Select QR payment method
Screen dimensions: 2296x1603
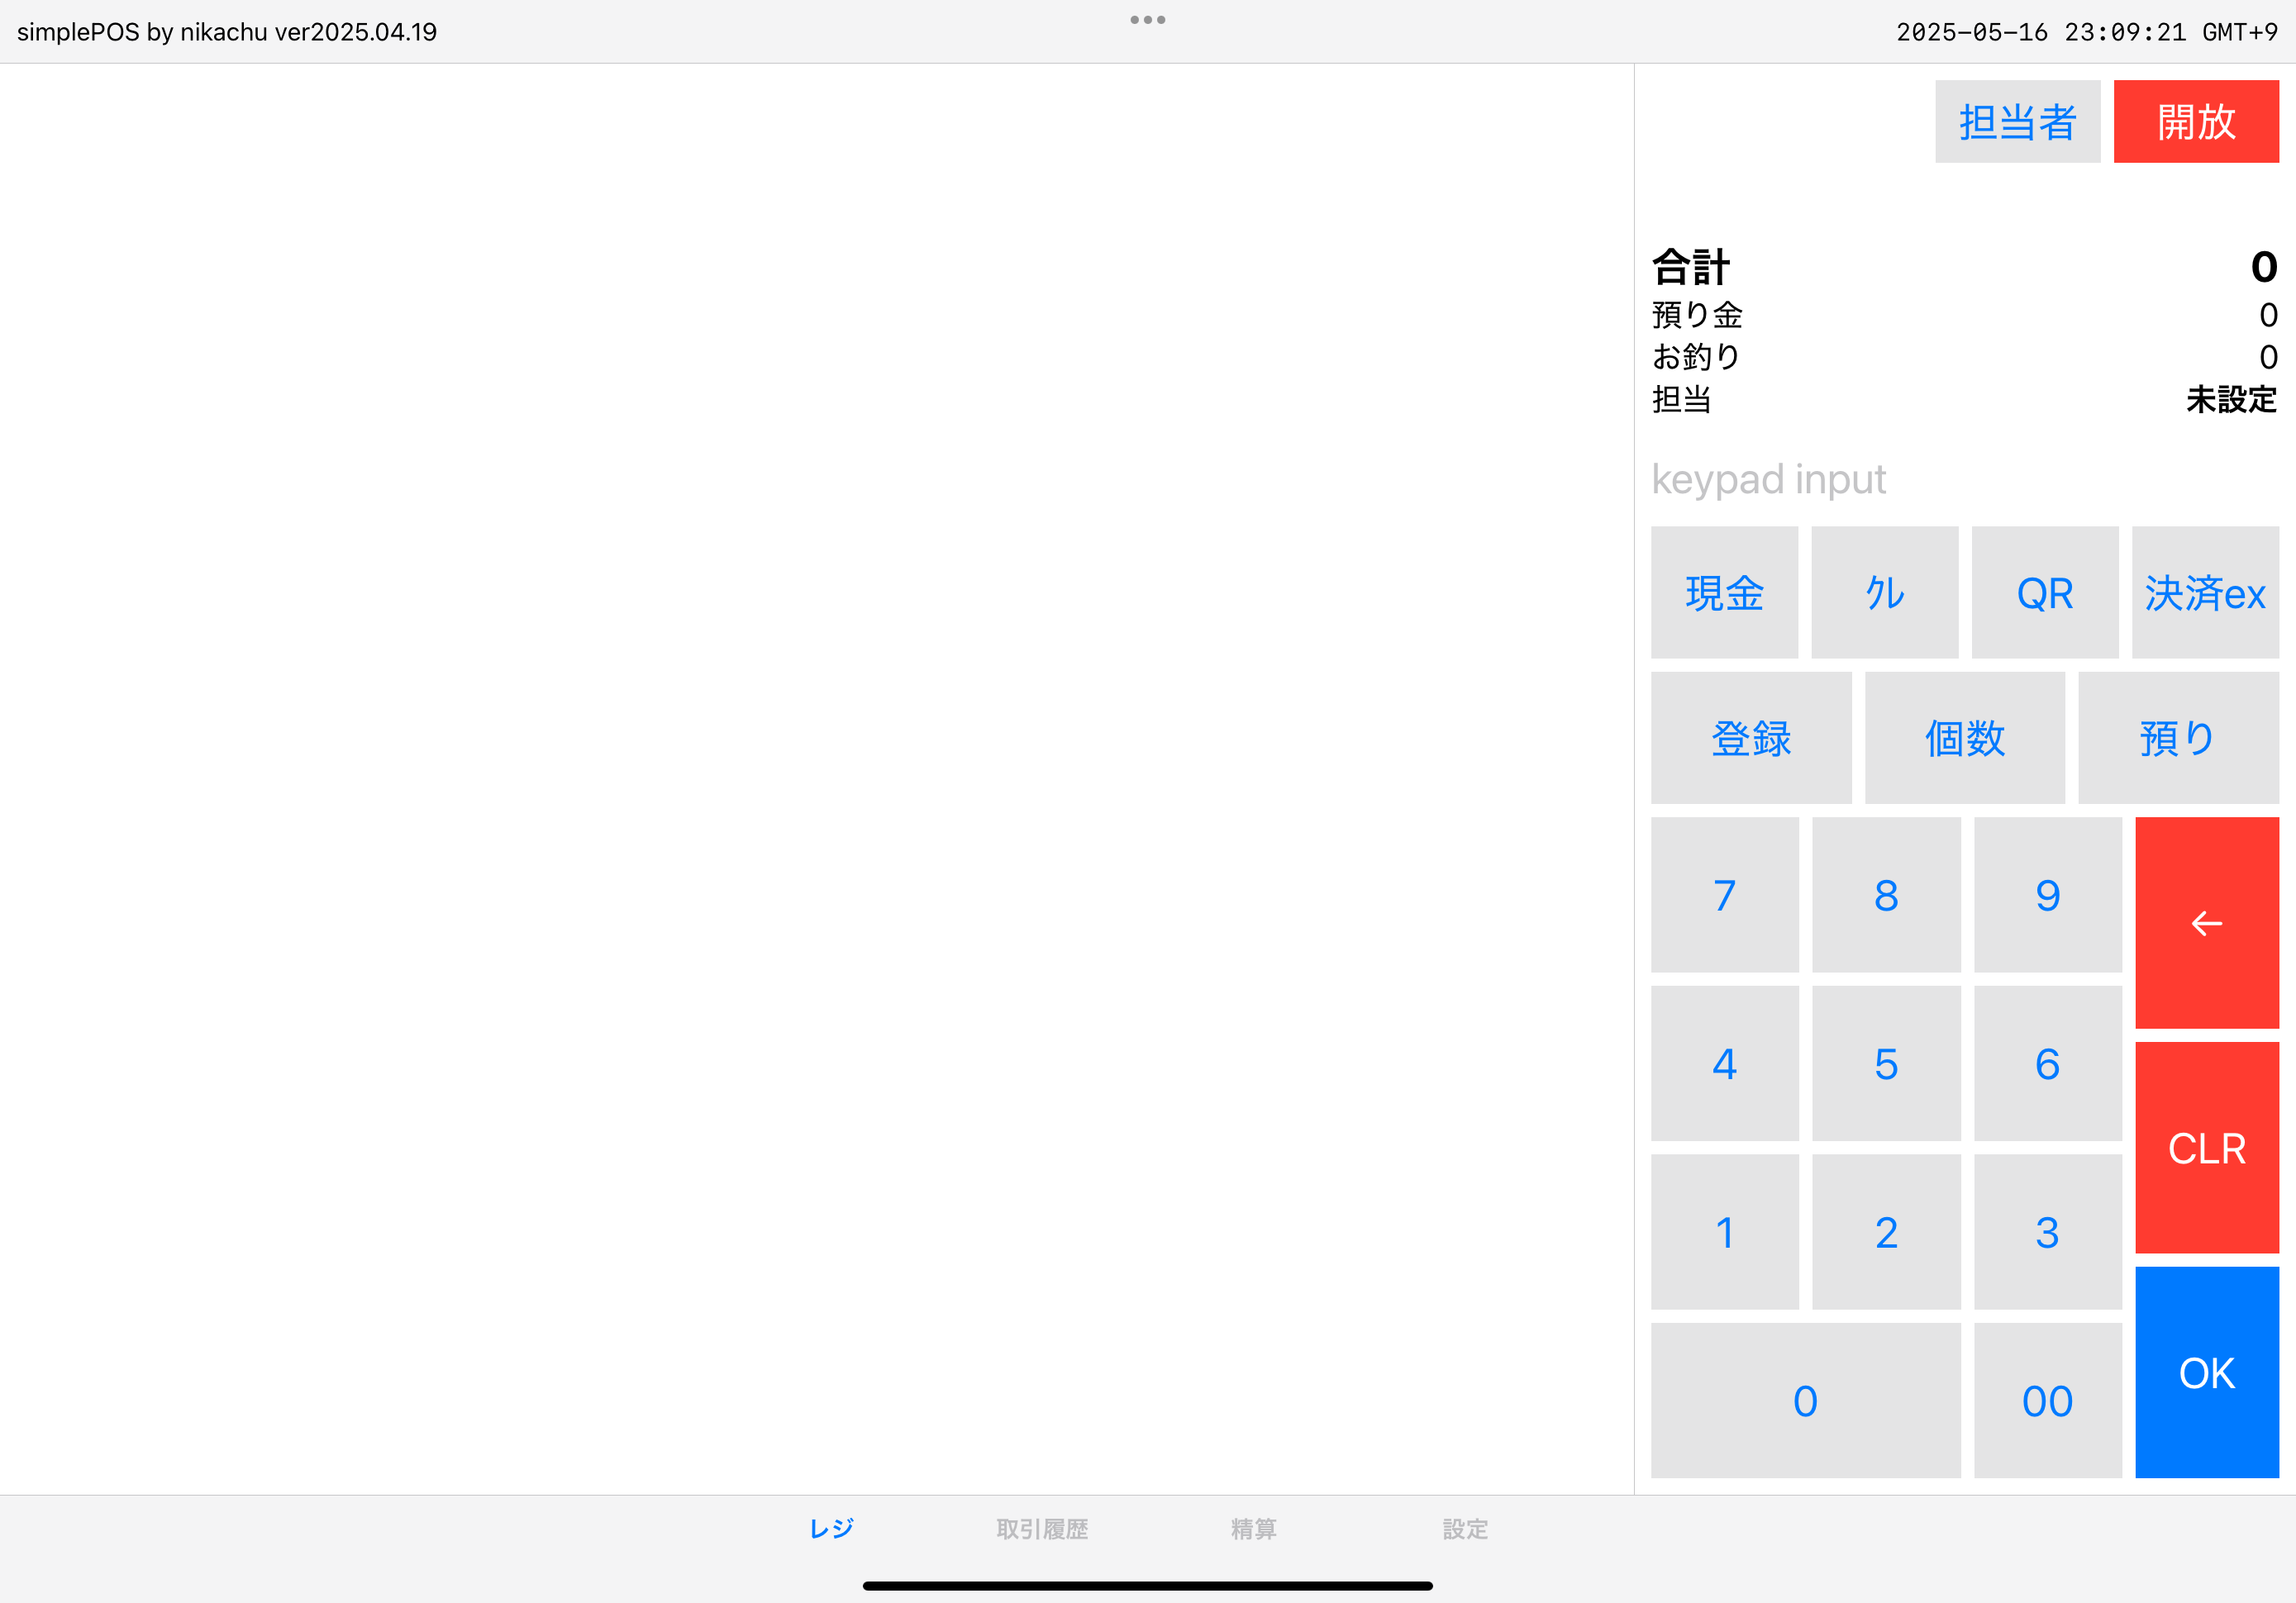point(2044,593)
